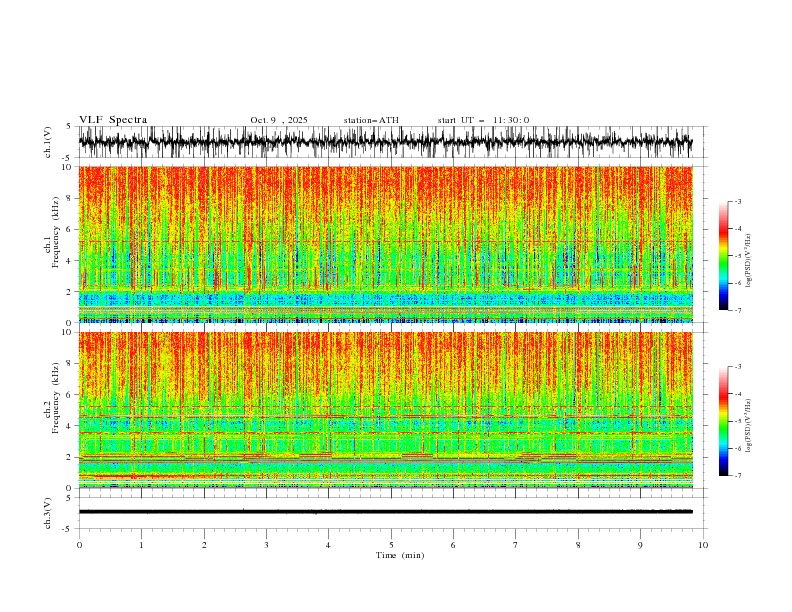The height and width of the screenshot is (612, 792).
Task: Click the "ch.1(V)" axis label
Action: 48,142
